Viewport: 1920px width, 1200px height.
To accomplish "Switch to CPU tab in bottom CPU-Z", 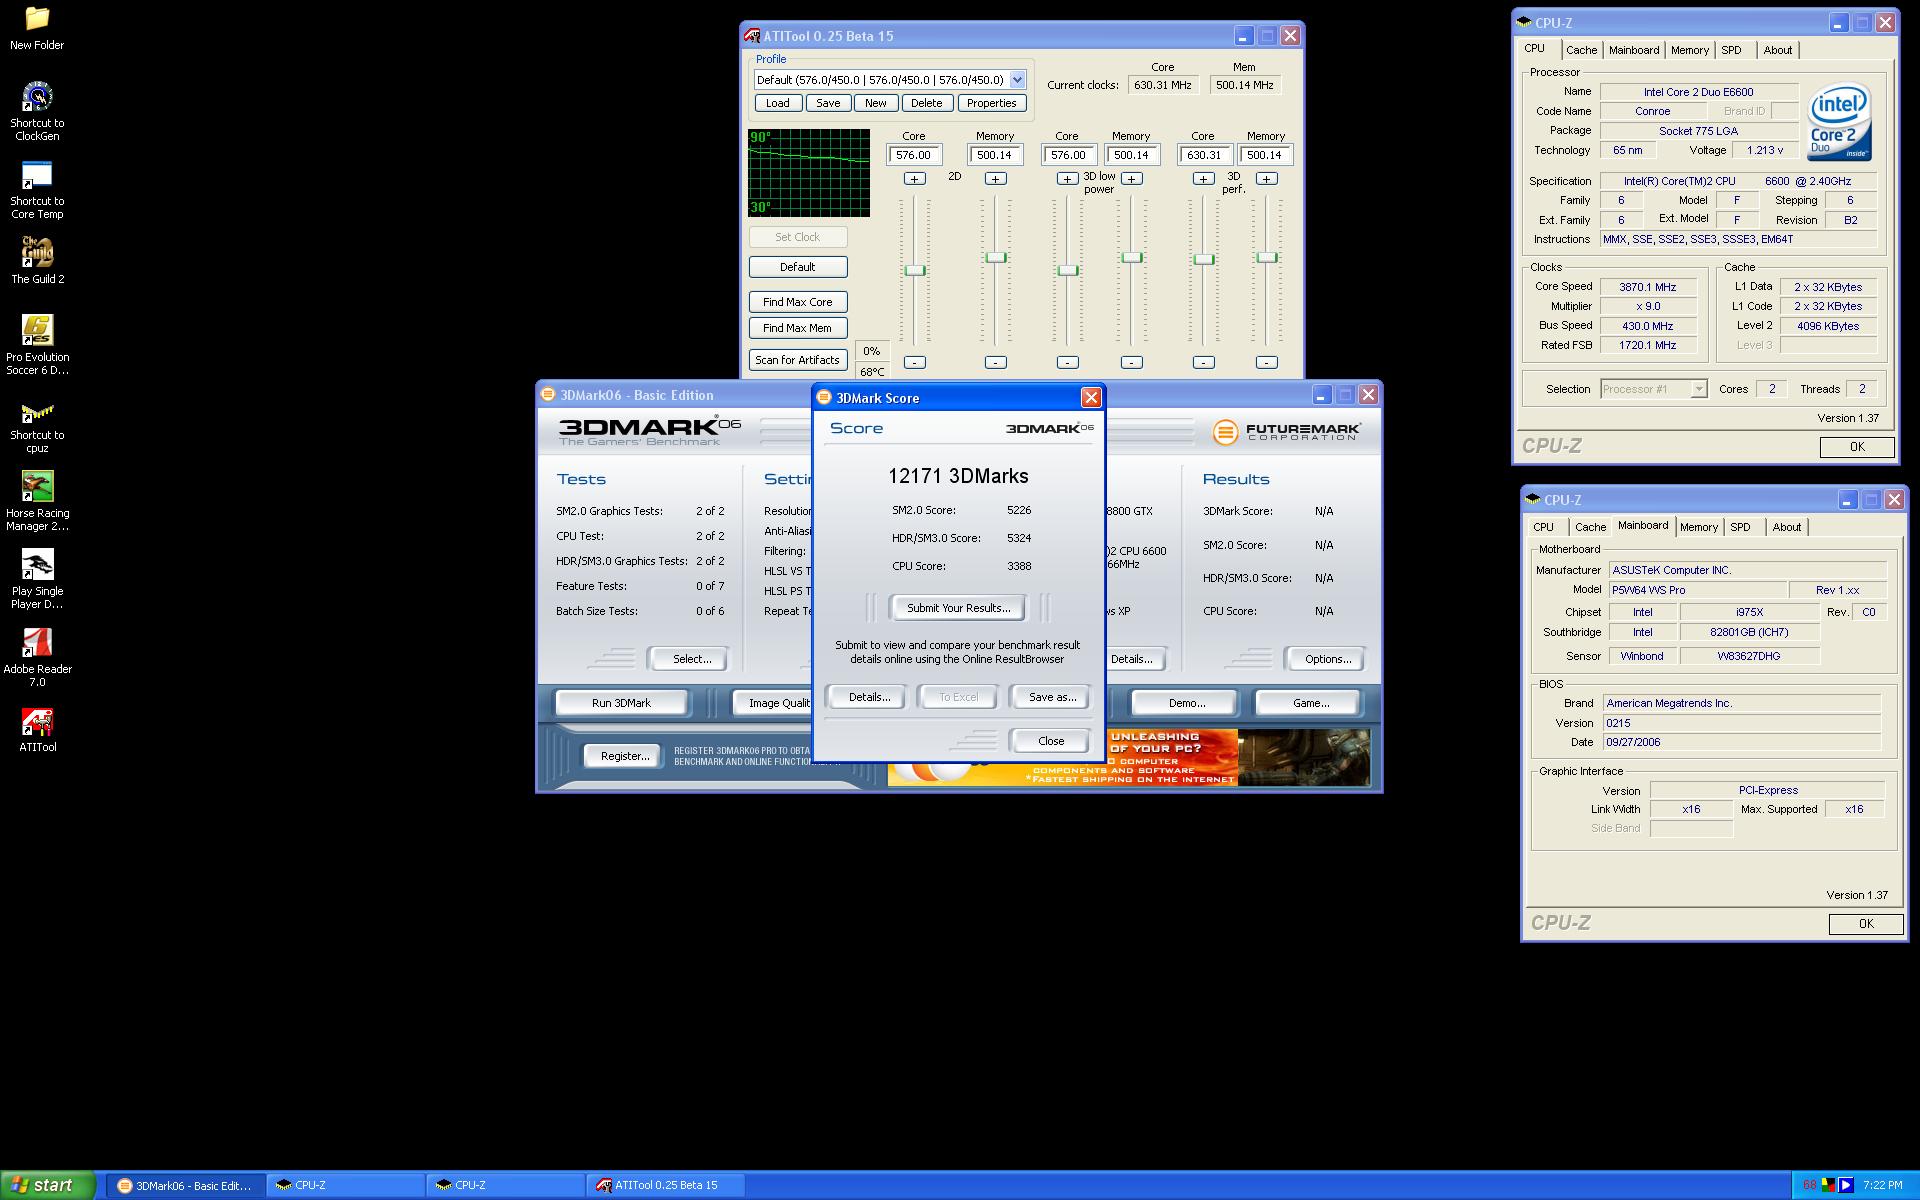I will pyautogui.click(x=1543, y=527).
